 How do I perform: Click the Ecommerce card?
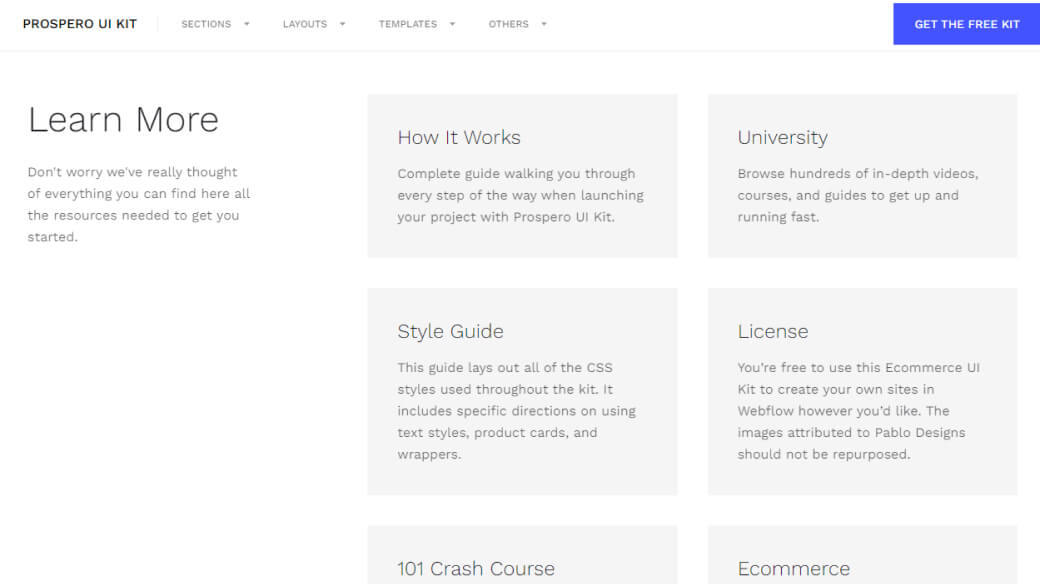click(x=794, y=568)
